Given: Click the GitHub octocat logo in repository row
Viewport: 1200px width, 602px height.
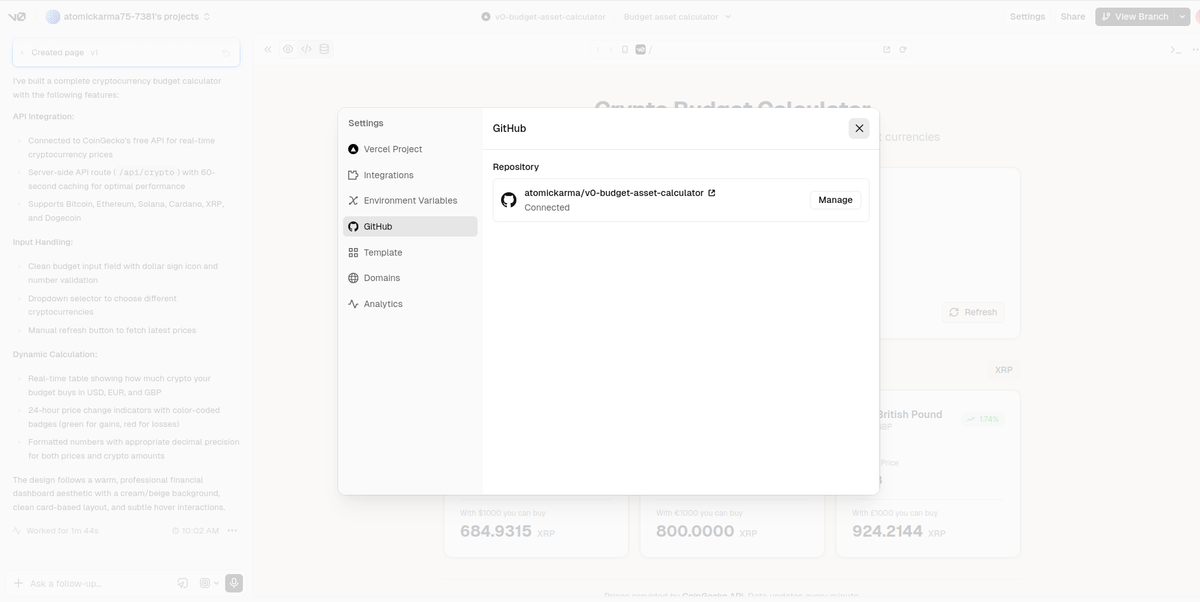Looking at the screenshot, I should click(508, 200).
